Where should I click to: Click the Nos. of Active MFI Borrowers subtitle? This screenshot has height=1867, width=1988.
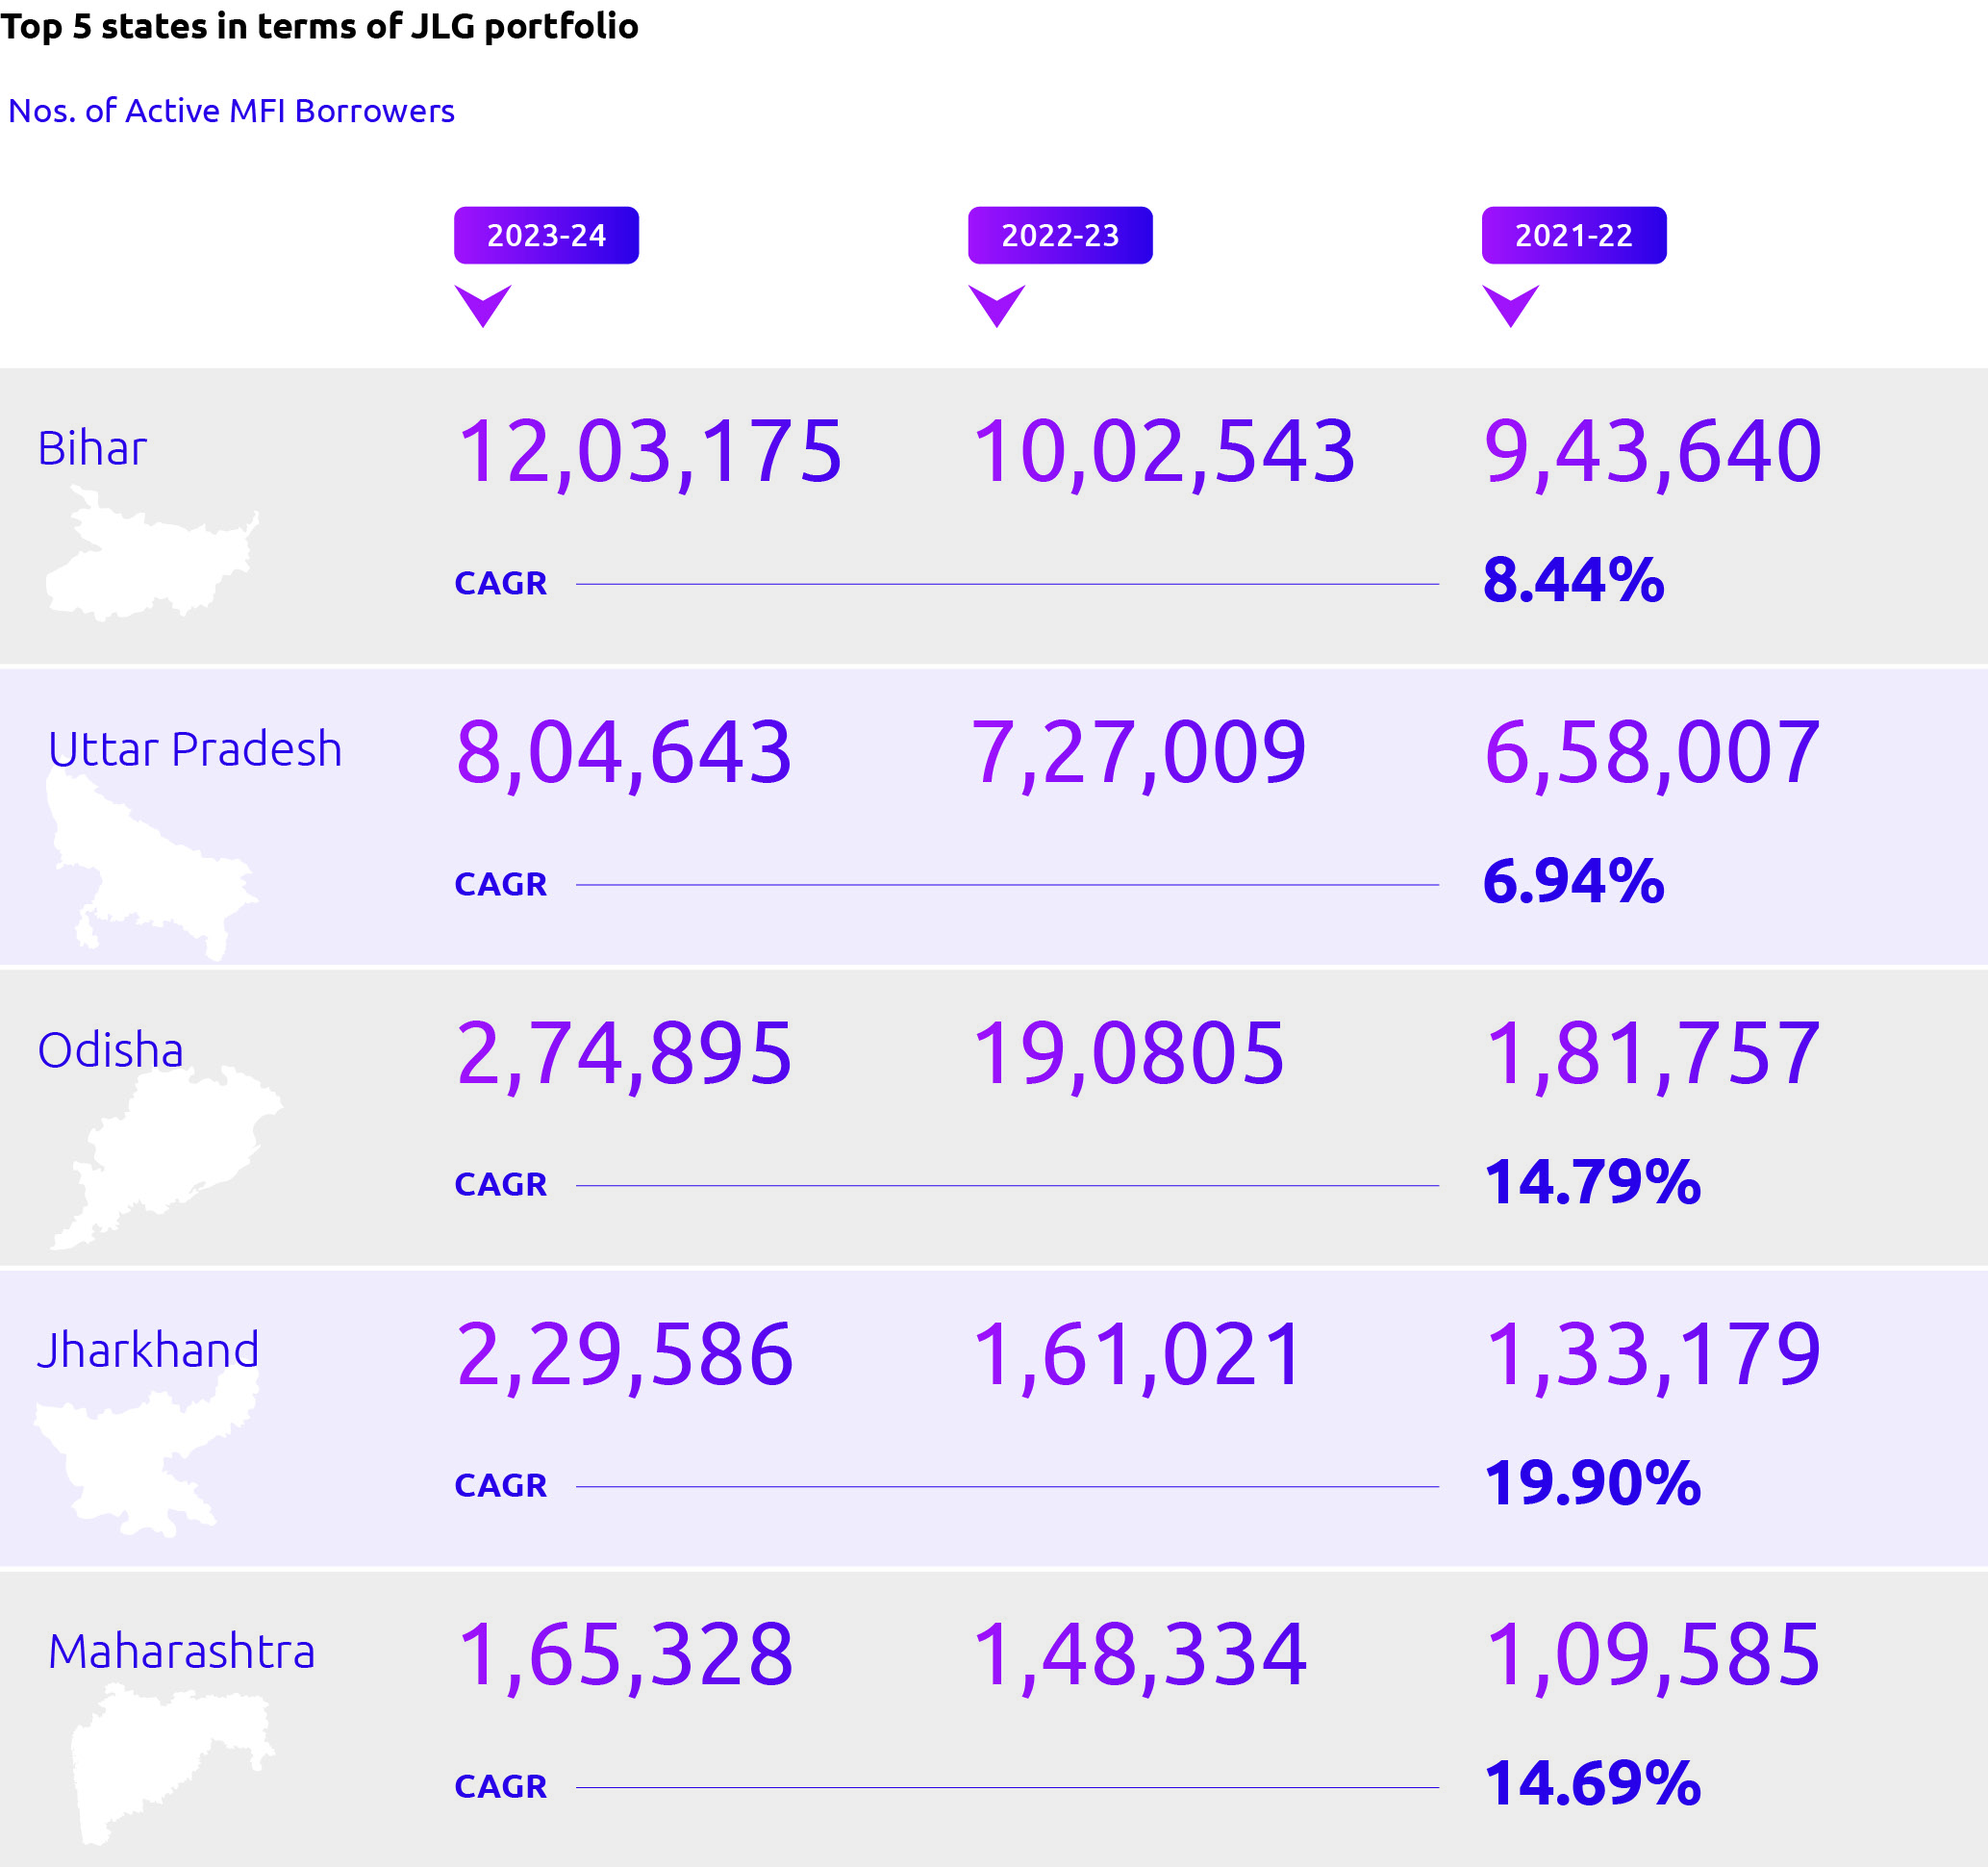coord(231,111)
